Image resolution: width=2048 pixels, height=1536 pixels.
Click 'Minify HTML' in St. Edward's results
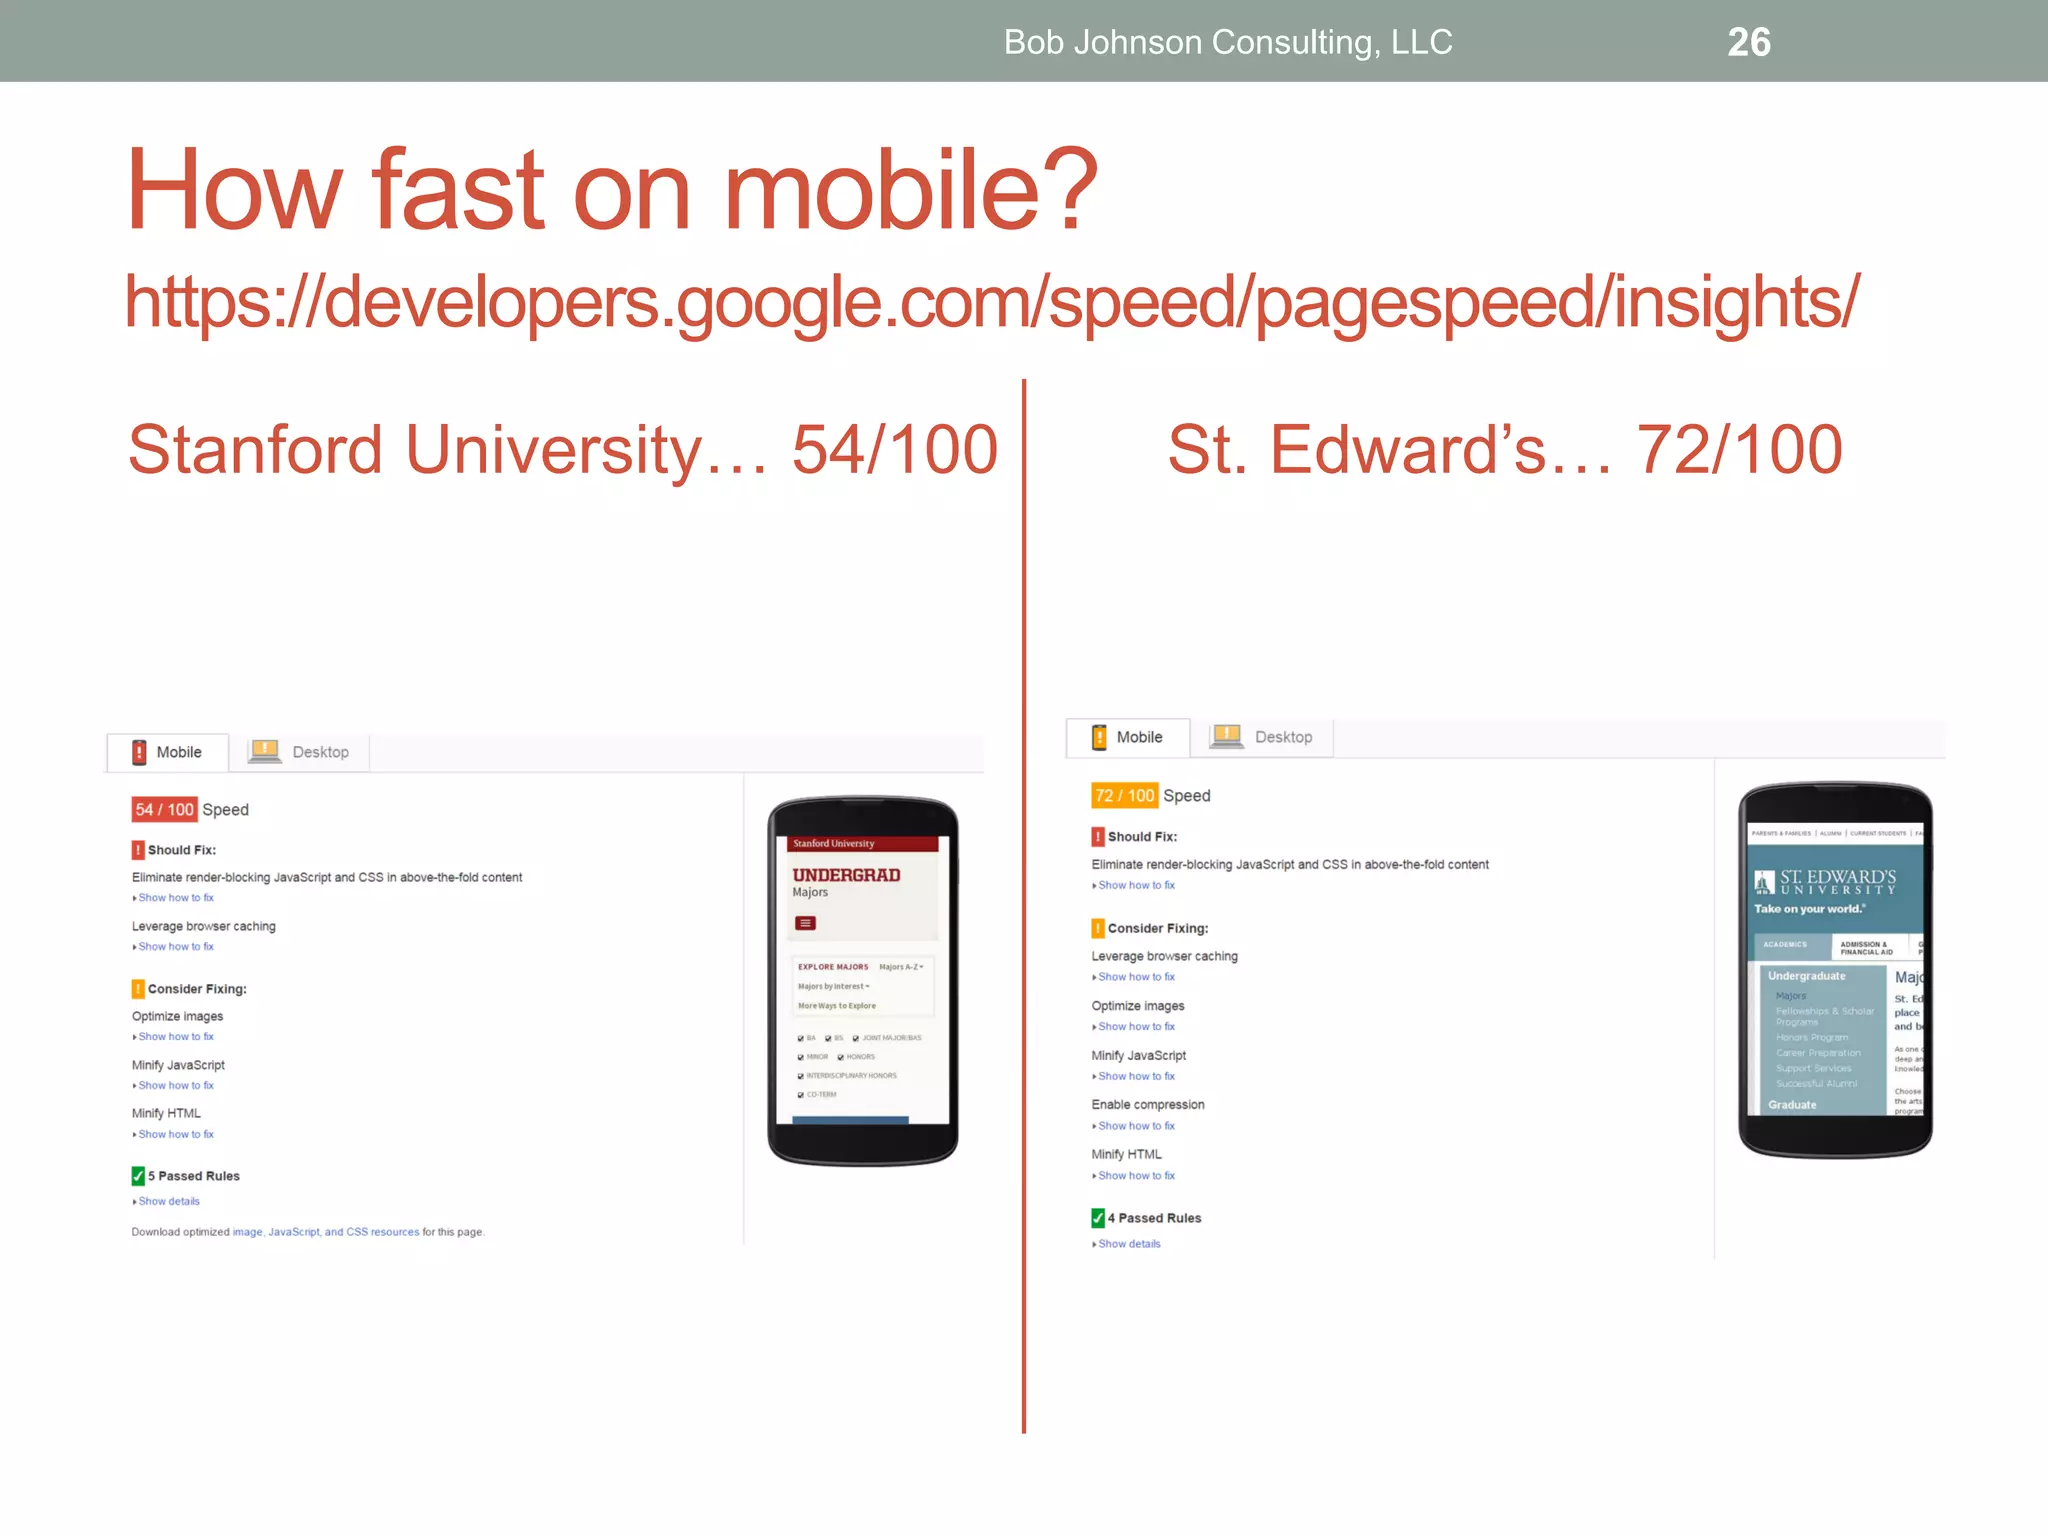pyautogui.click(x=1127, y=1154)
